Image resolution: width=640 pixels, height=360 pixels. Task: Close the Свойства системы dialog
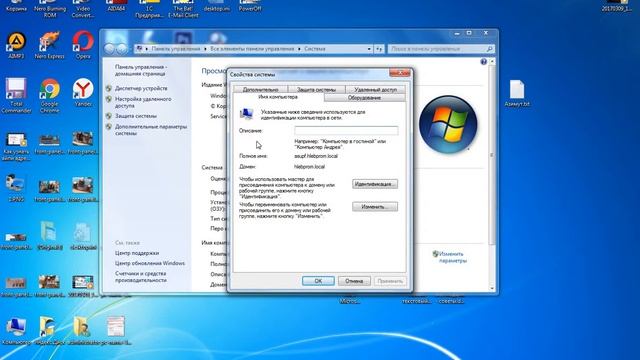[400, 73]
